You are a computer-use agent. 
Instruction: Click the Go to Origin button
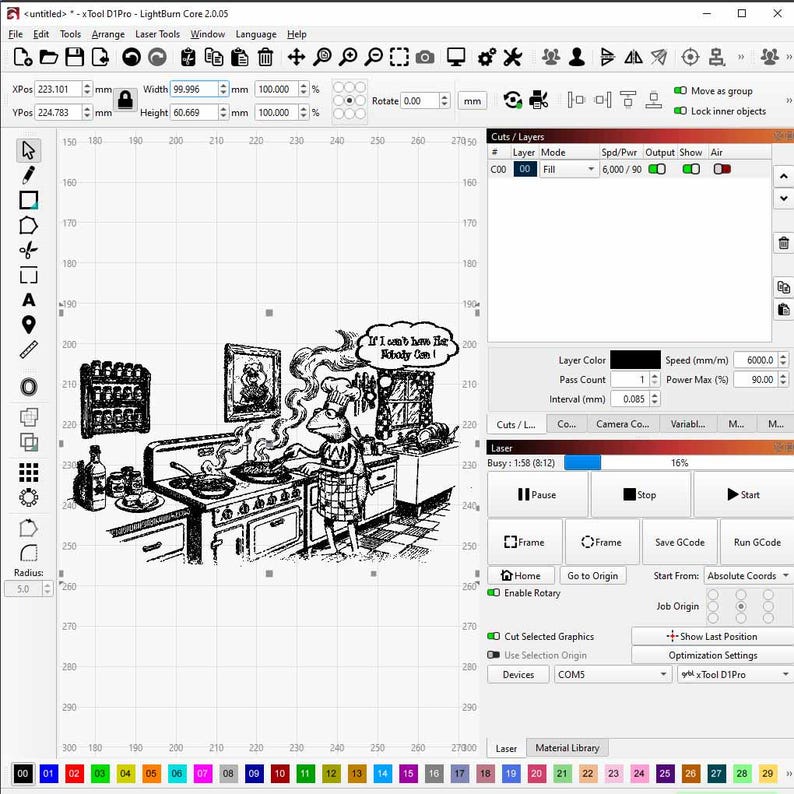[x=592, y=576]
